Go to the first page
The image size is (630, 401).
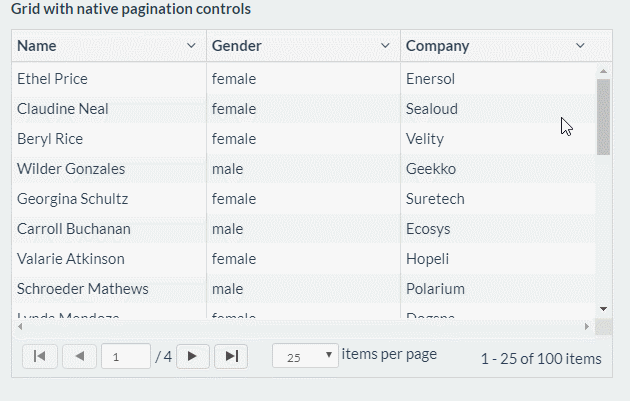click(39, 356)
